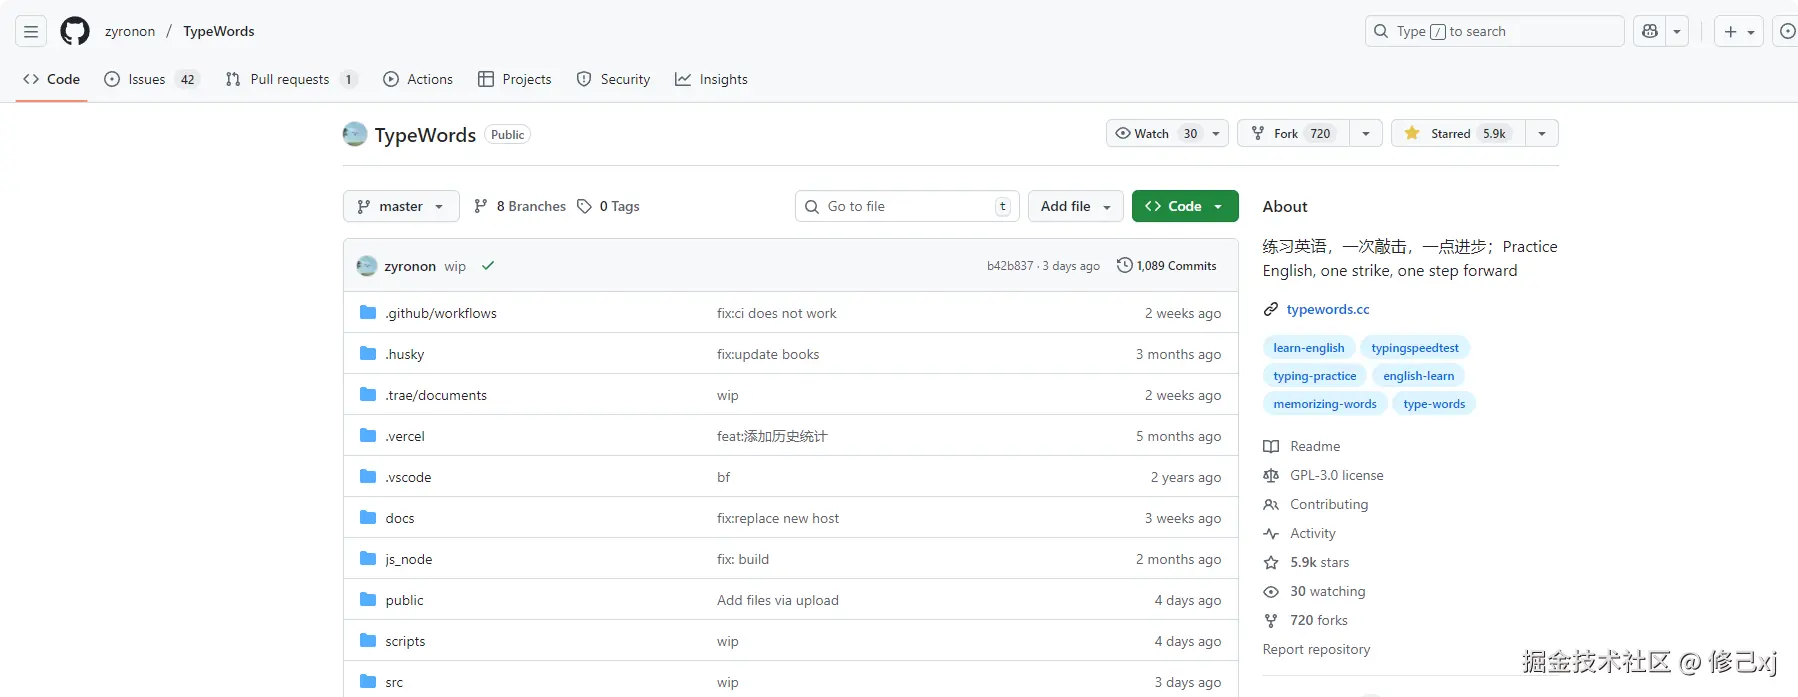Open the Add file dropdown
The height and width of the screenshot is (697, 1798).
pyautogui.click(x=1076, y=206)
